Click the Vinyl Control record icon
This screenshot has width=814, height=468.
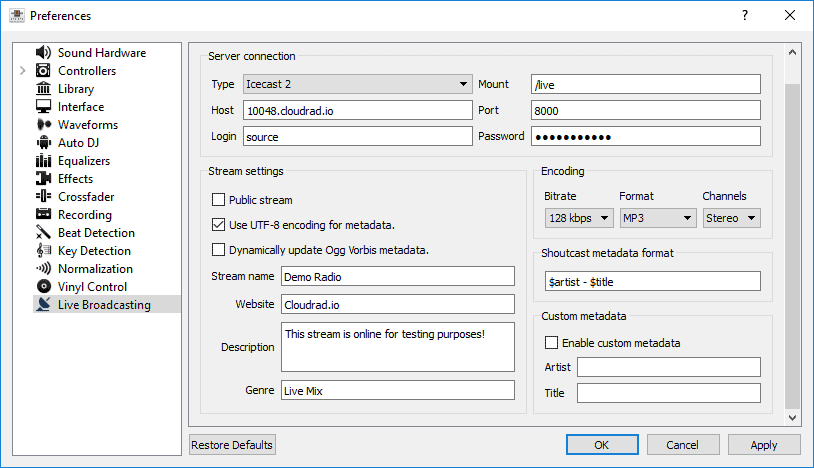pos(43,286)
